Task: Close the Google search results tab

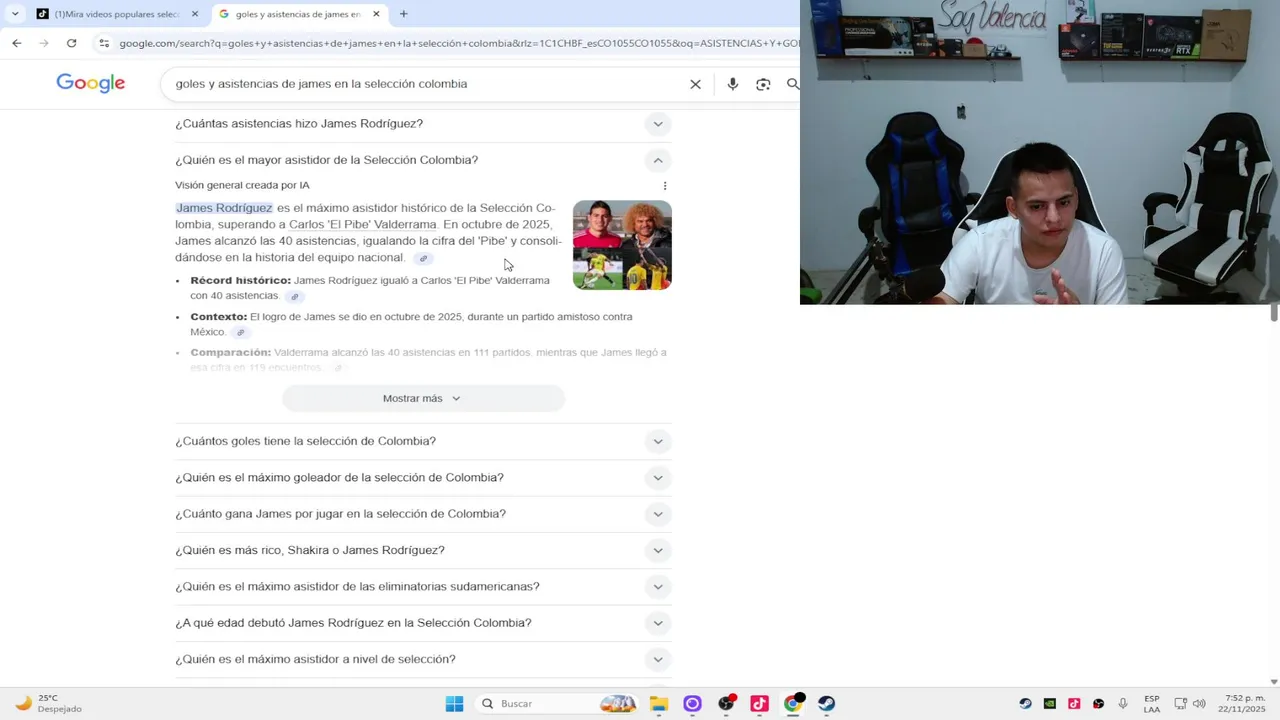Action: click(x=376, y=14)
